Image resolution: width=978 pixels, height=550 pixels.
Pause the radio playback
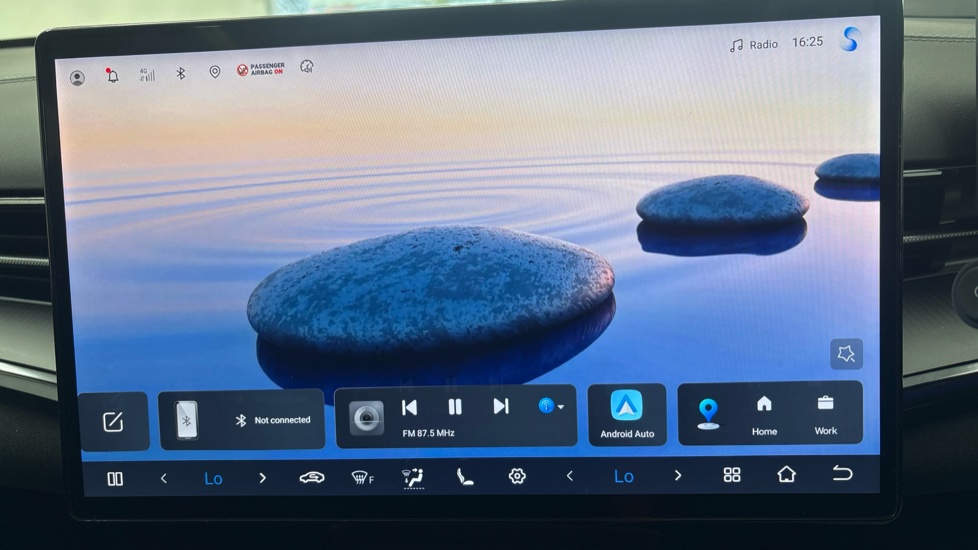pyautogui.click(x=455, y=407)
